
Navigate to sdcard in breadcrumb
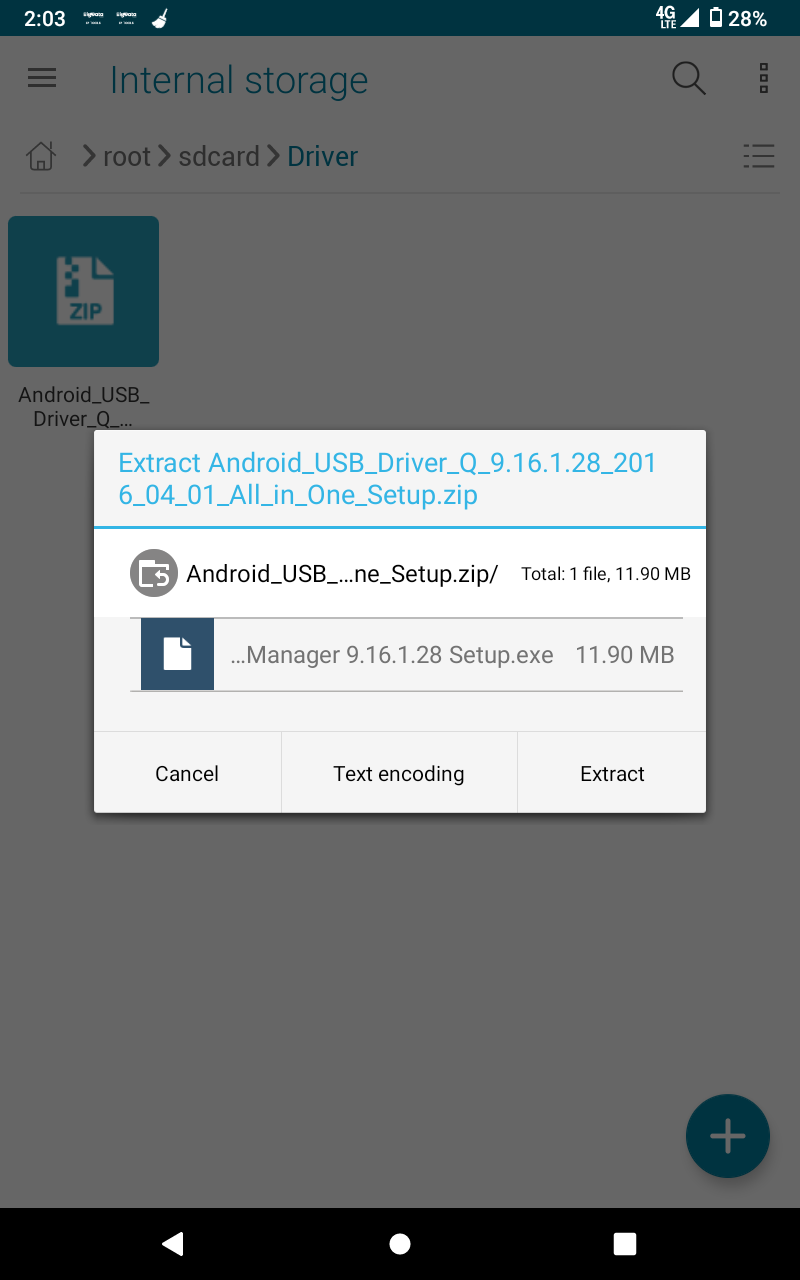(219, 156)
